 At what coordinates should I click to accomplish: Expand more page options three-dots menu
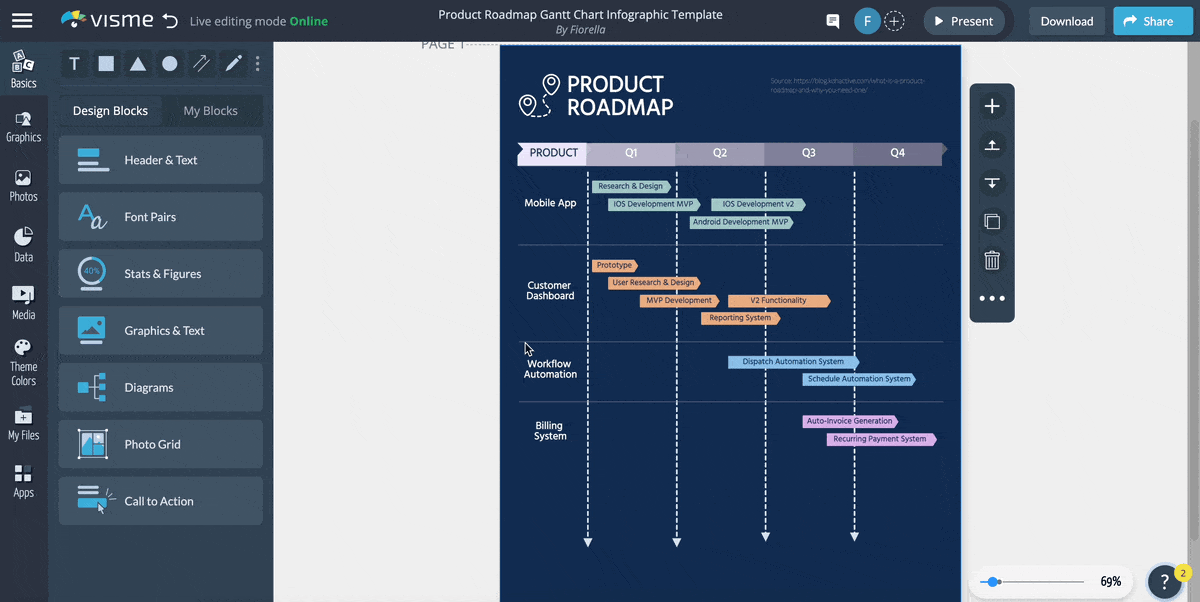(x=992, y=298)
